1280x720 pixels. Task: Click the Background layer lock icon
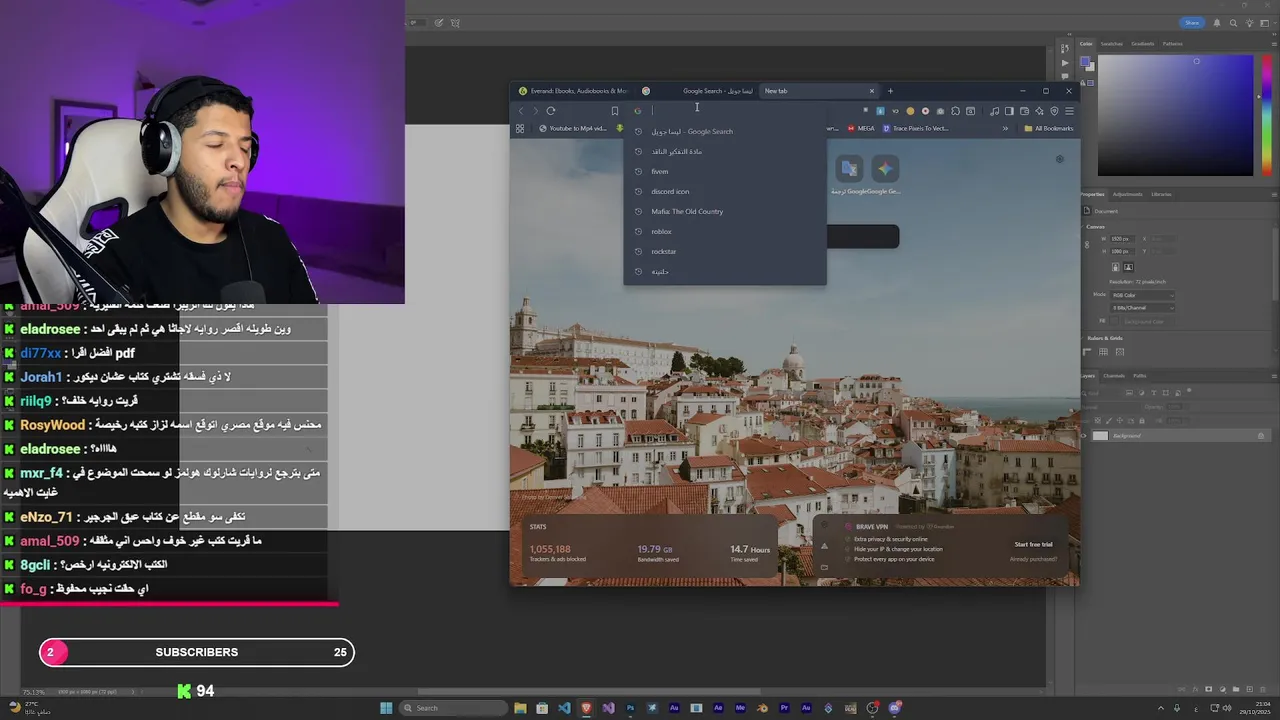click(x=1260, y=436)
